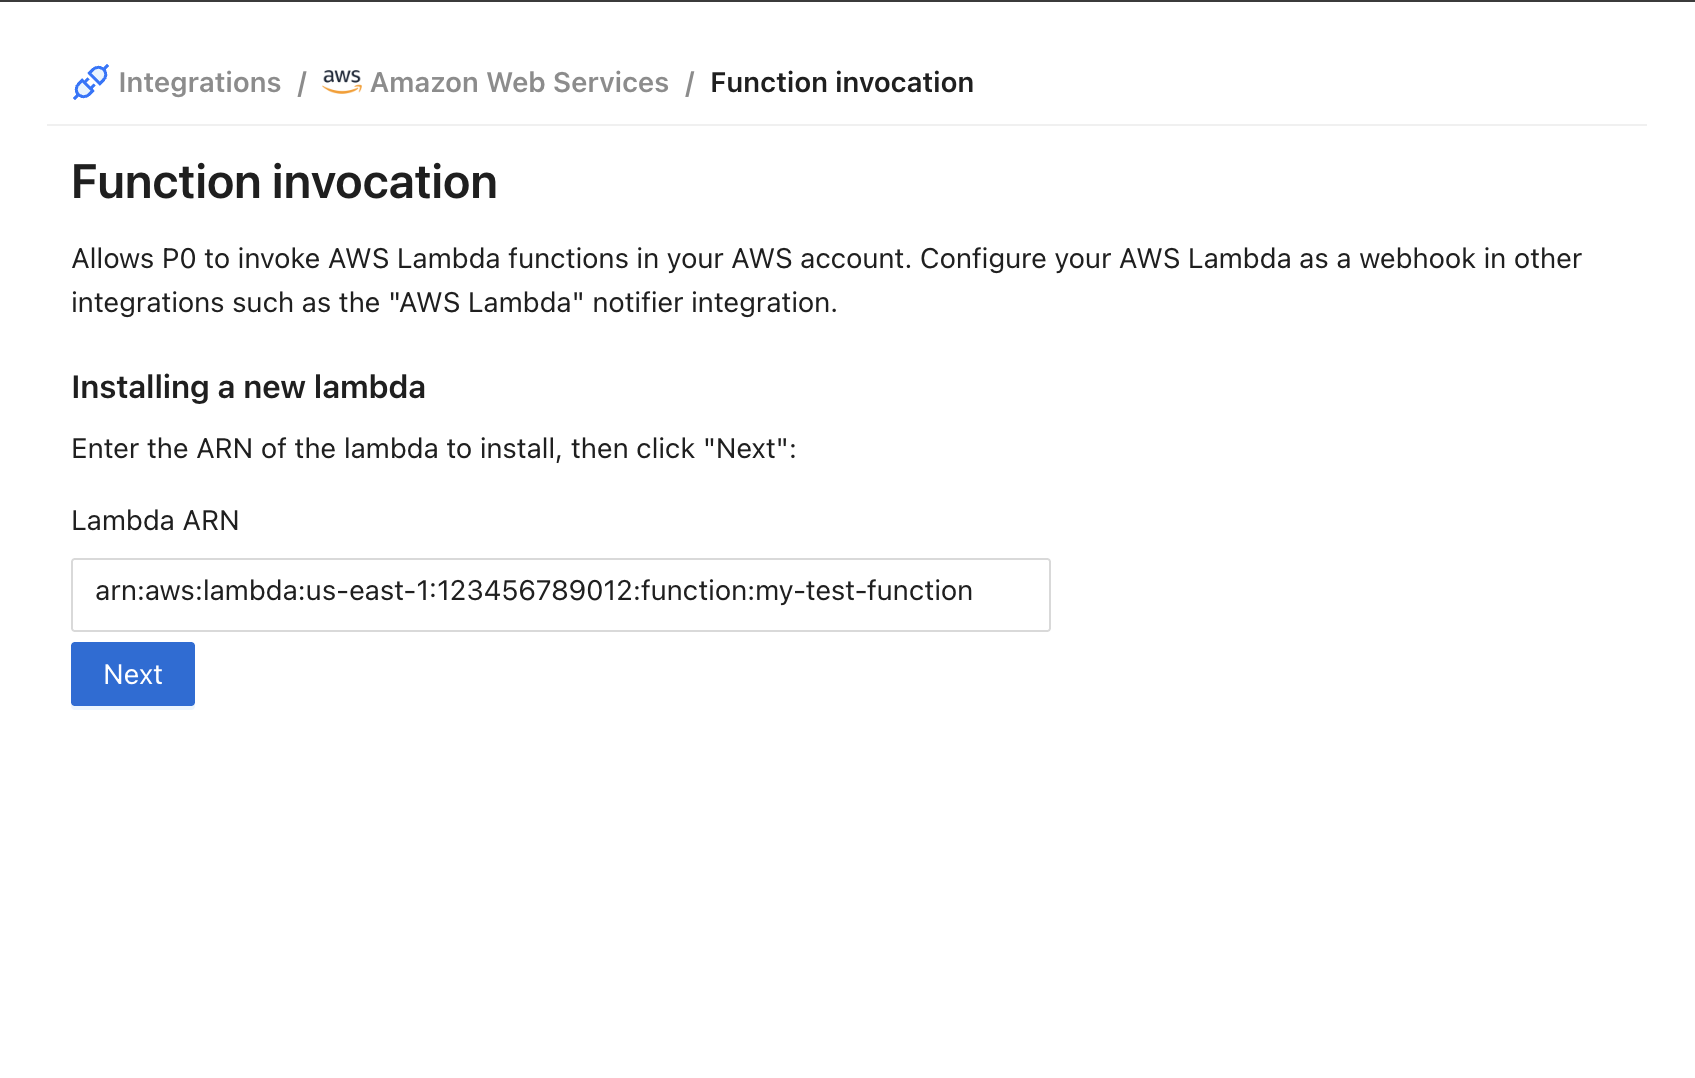1695x1078 pixels.
Task: Click the slash separator after Integrations
Action: pos(301,83)
